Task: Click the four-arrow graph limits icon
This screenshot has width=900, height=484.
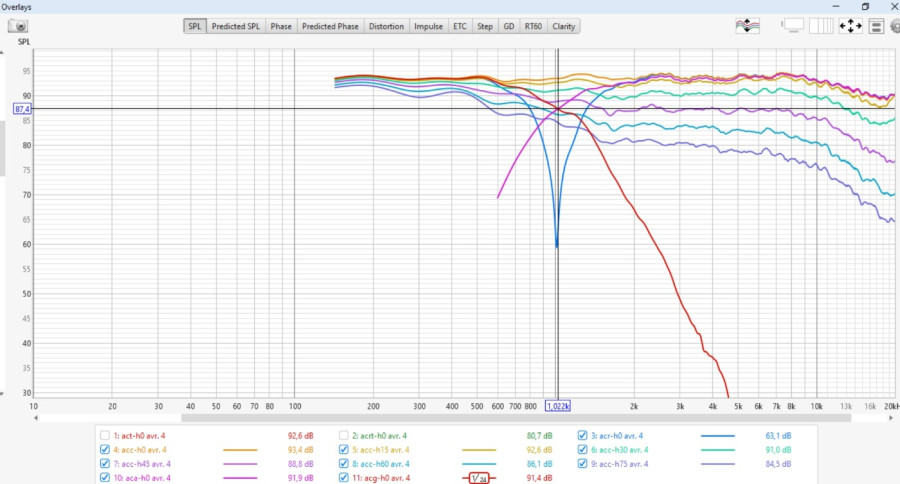Action: [x=850, y=26]
